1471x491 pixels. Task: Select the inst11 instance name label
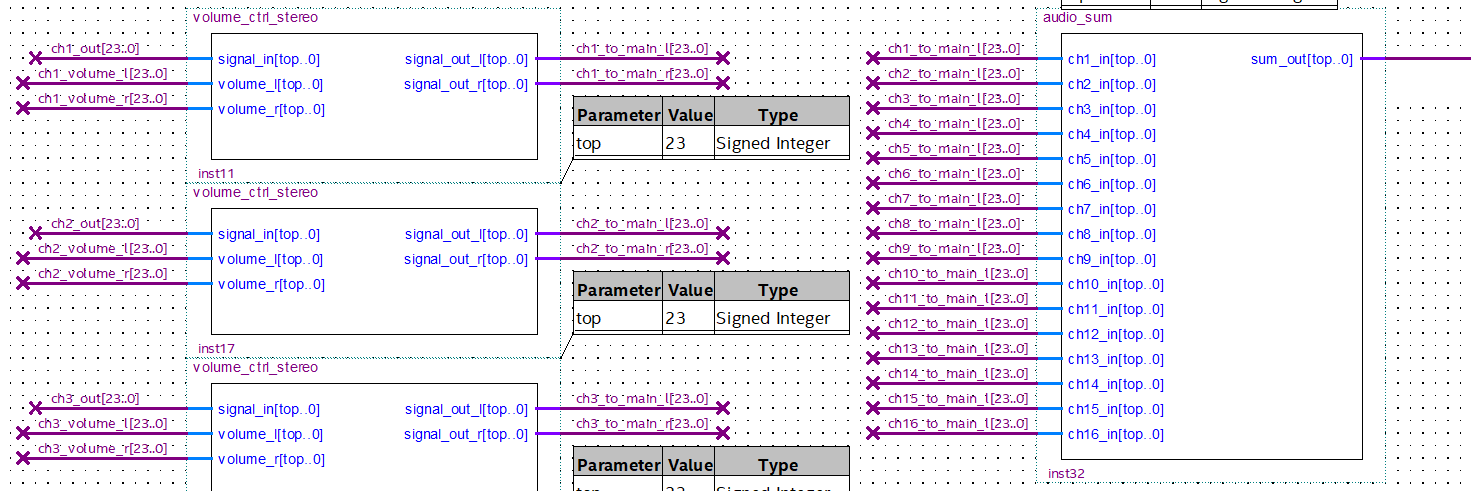[x=216, y=174]
